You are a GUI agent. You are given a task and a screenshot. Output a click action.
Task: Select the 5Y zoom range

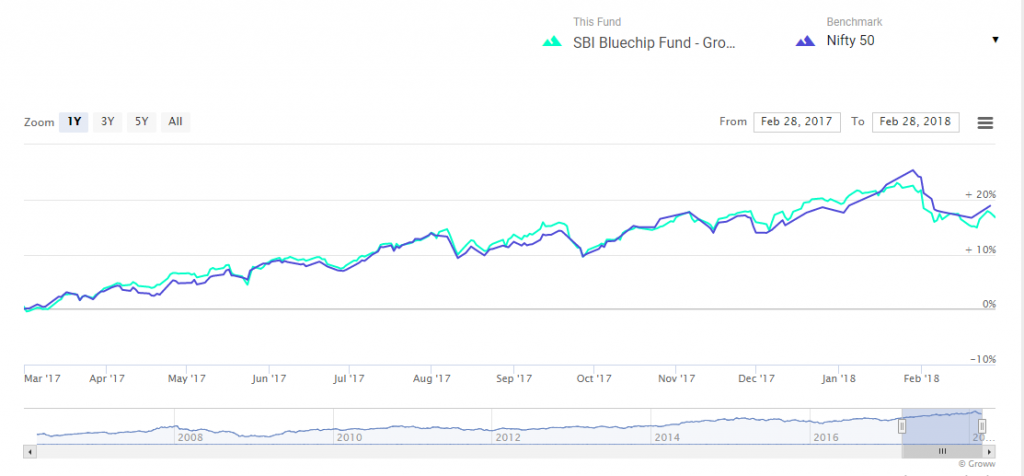click(142, 121)
